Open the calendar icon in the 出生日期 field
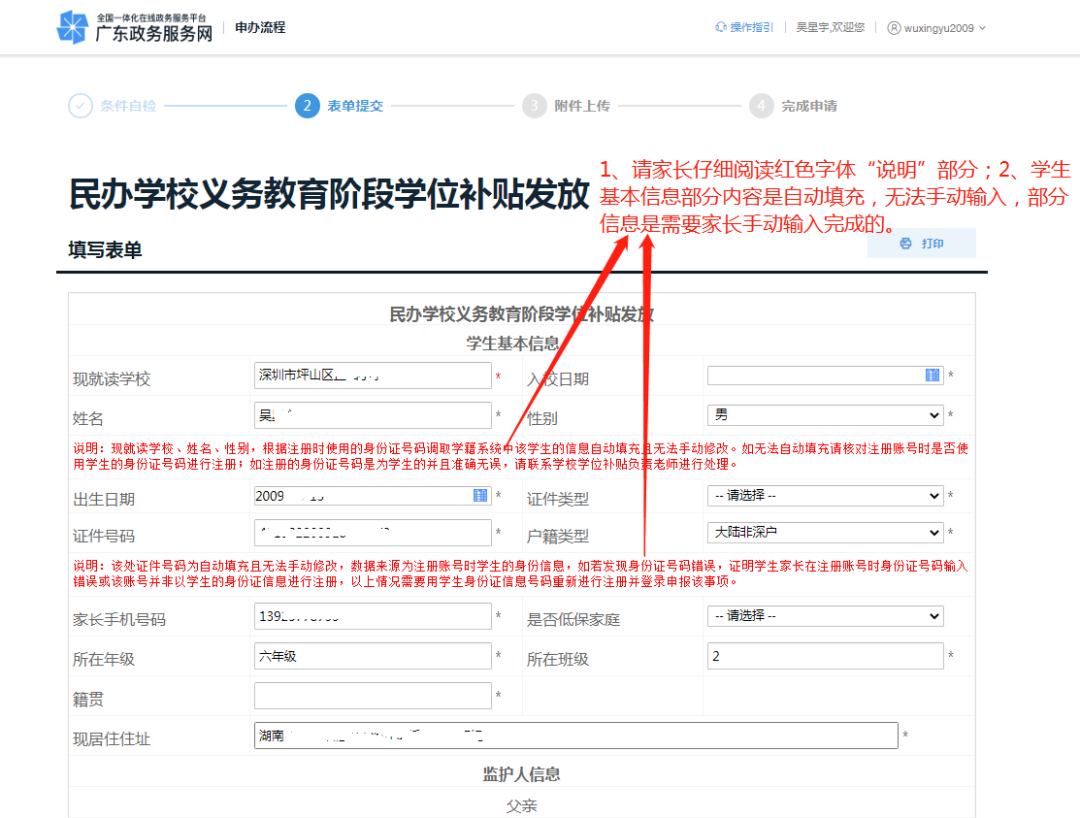This screenshot has height=818, width=1080. point(479,495)
